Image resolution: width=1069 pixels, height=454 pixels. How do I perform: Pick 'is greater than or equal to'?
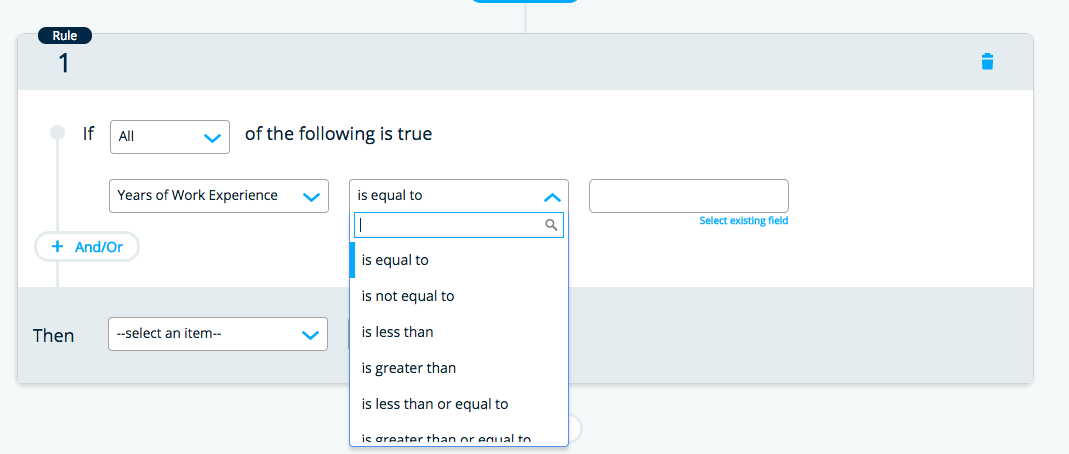pos(446,438)
